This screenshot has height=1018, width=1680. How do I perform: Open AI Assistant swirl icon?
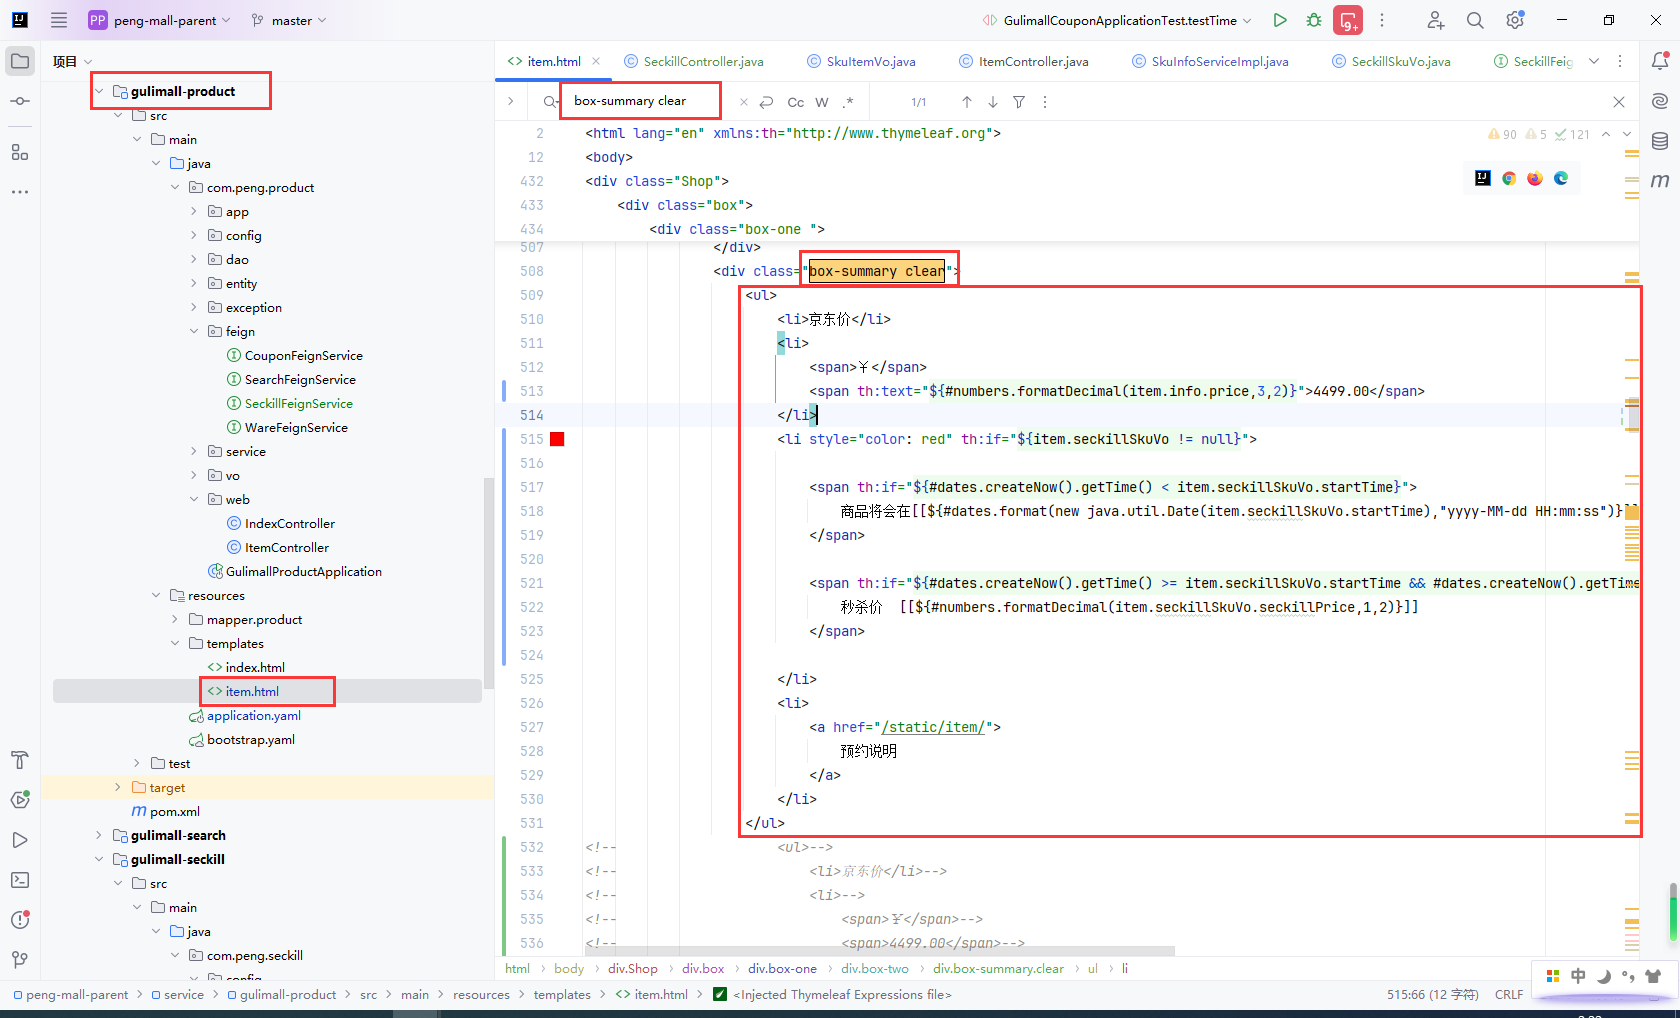point(1660,101)
